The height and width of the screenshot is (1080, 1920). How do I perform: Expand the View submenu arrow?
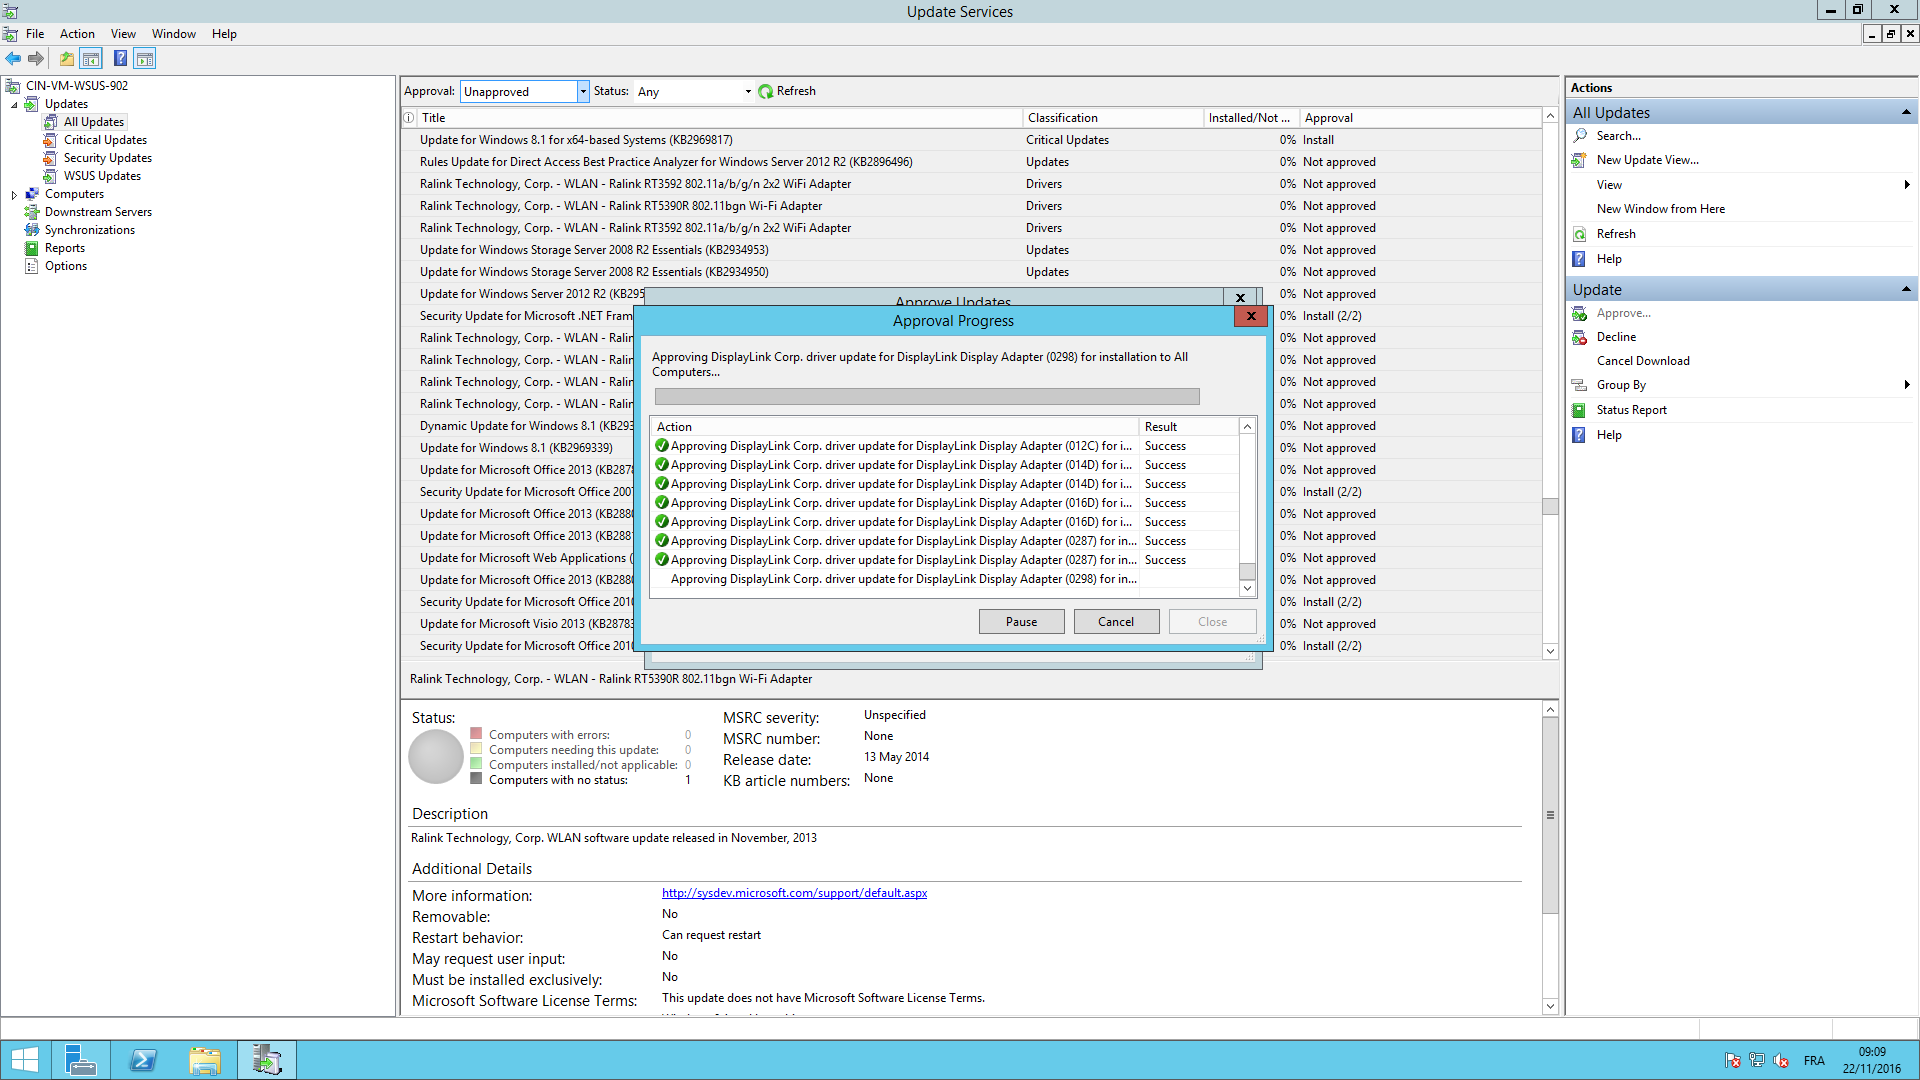tap(1907, 184)
